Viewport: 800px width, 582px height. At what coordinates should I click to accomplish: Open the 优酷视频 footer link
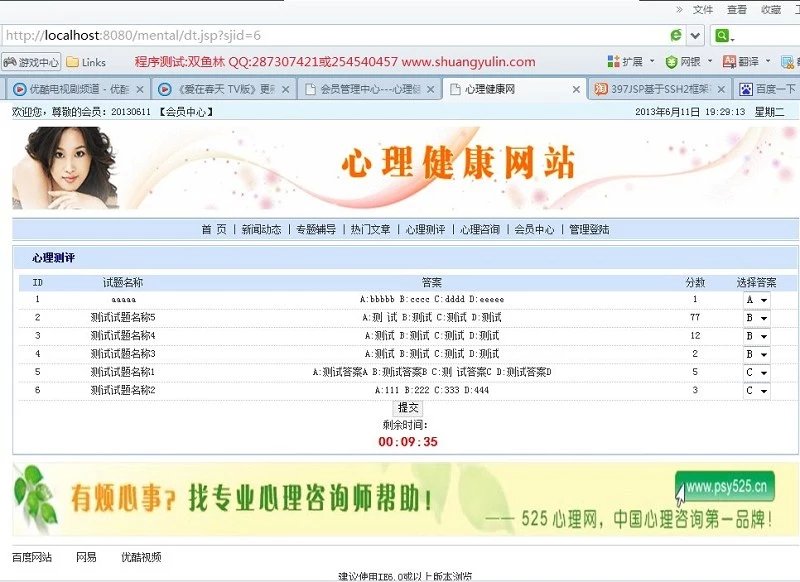tap(141, 557)
